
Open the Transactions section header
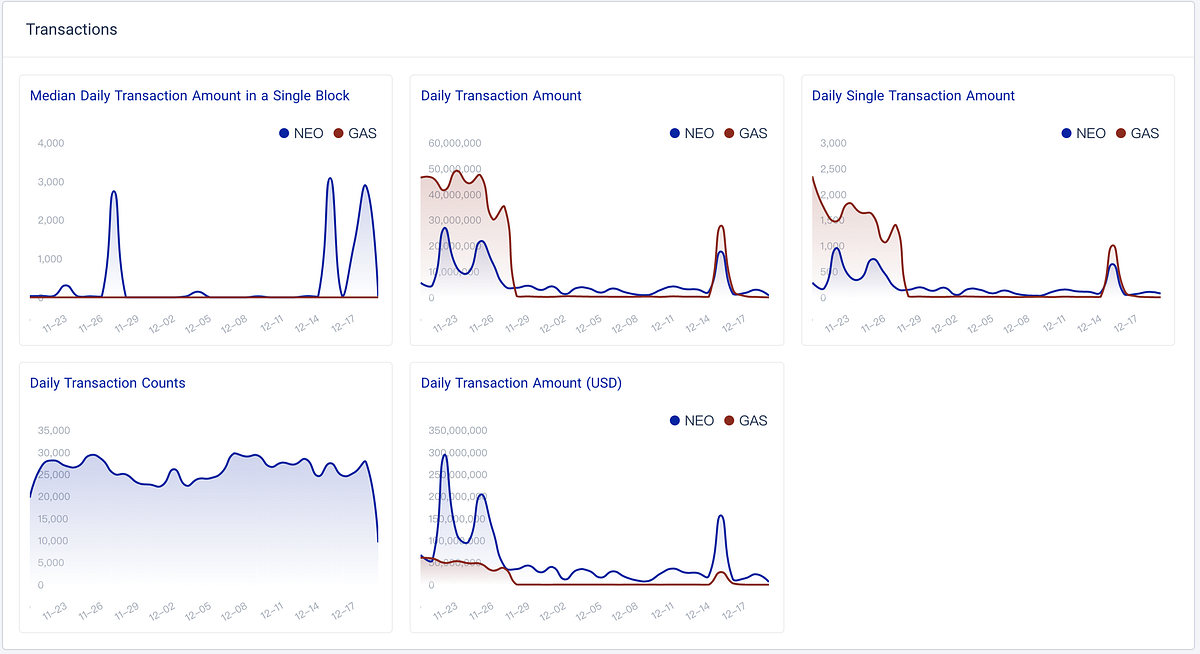[71, 29]
